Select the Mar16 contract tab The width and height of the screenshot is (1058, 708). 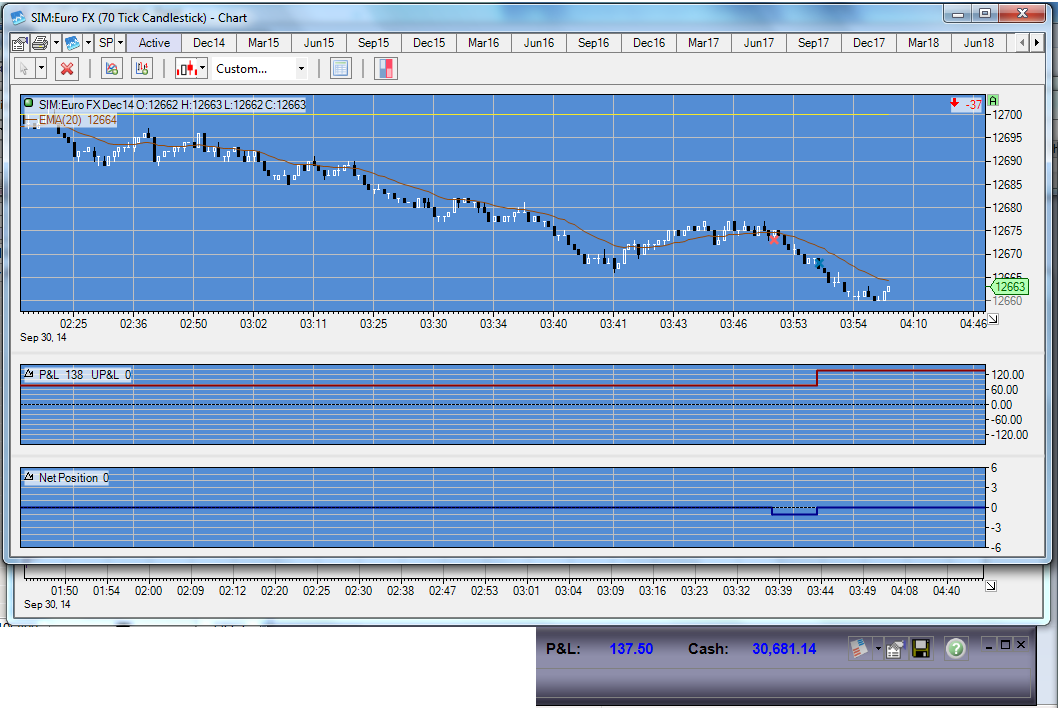484,43
